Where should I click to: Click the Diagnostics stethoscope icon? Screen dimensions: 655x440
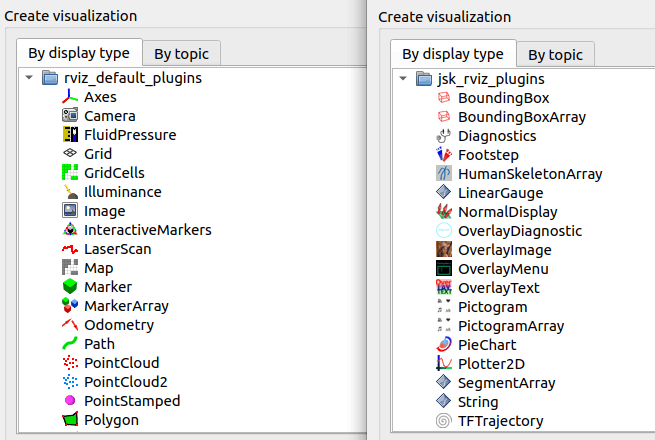[x=444, y=136]
